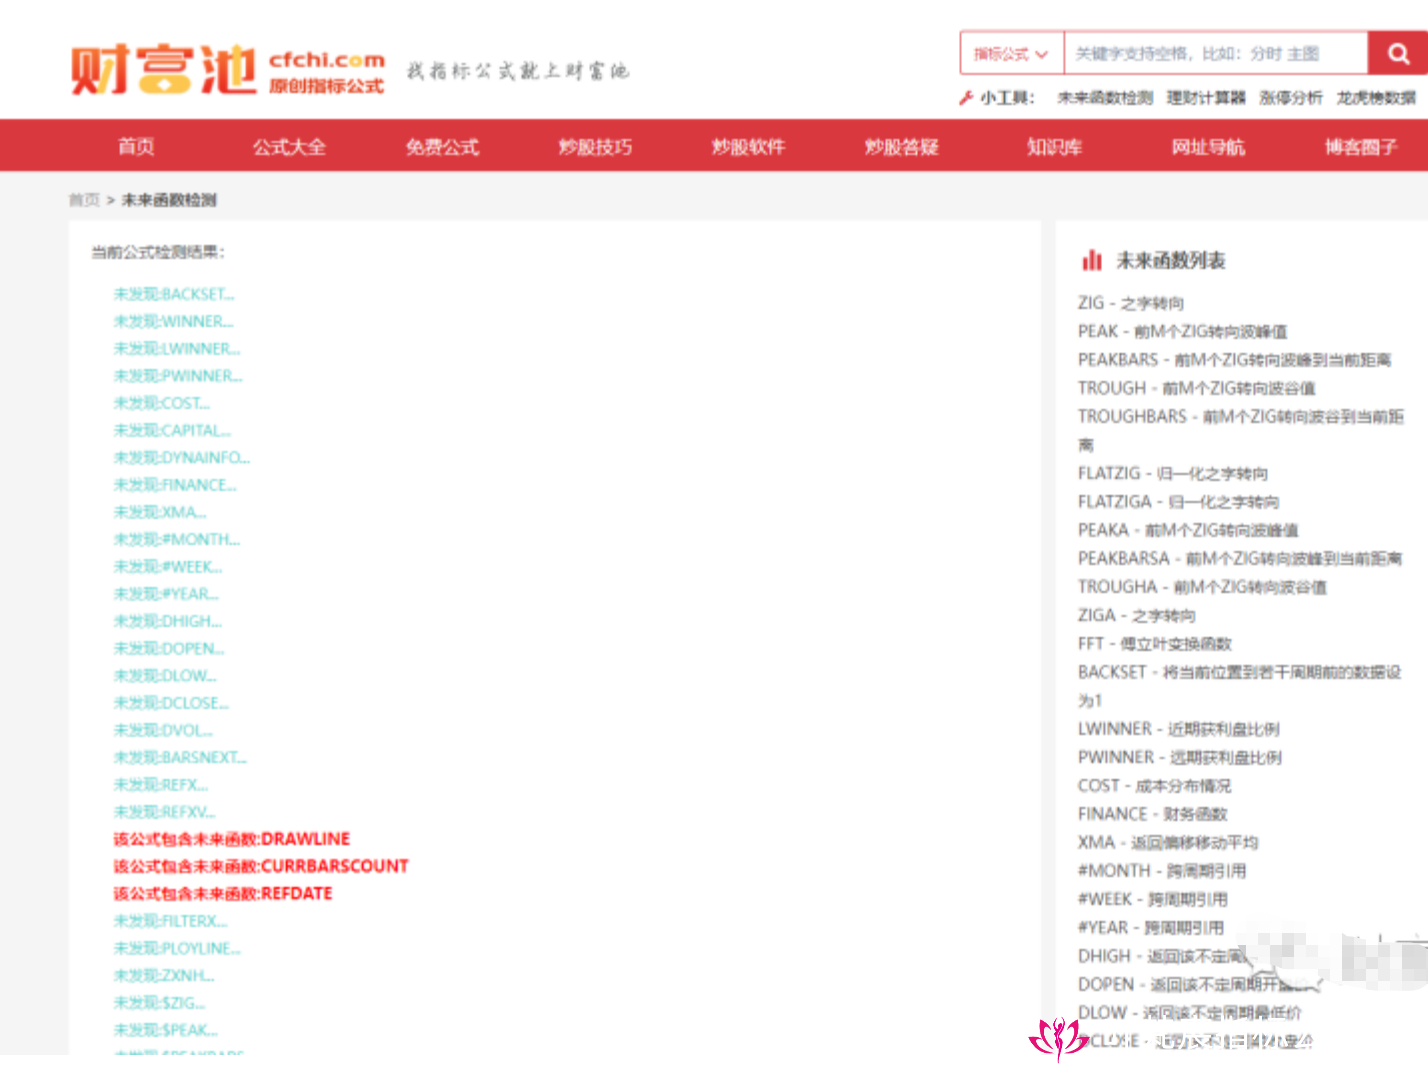Image resolution: width=1428 pixels, height=1088 pixels.
Task: Select the 知识库 navigation item
Action: click(1054, 146)
